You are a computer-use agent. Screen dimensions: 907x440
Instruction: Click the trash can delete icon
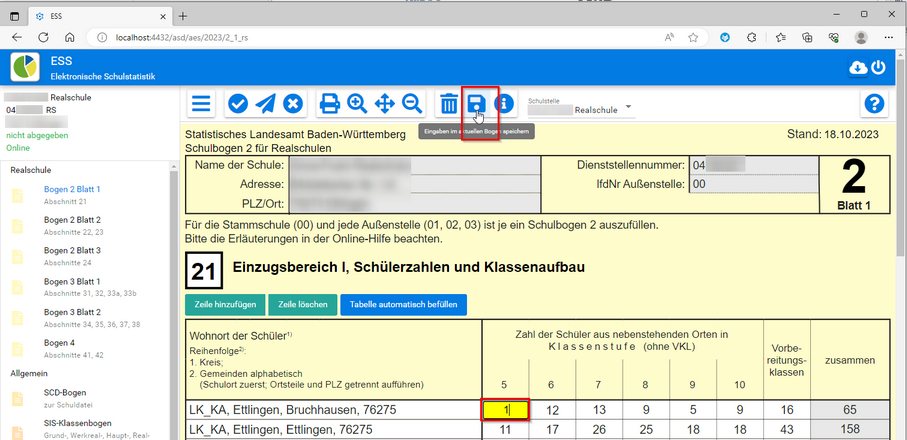click(449, 104)
